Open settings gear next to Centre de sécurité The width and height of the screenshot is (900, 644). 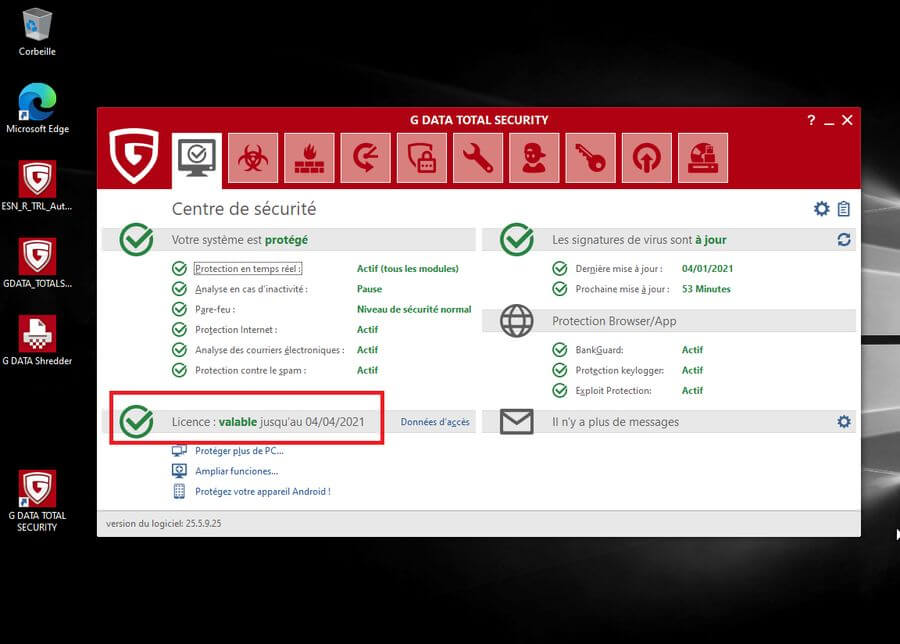(x=821, y=208)
